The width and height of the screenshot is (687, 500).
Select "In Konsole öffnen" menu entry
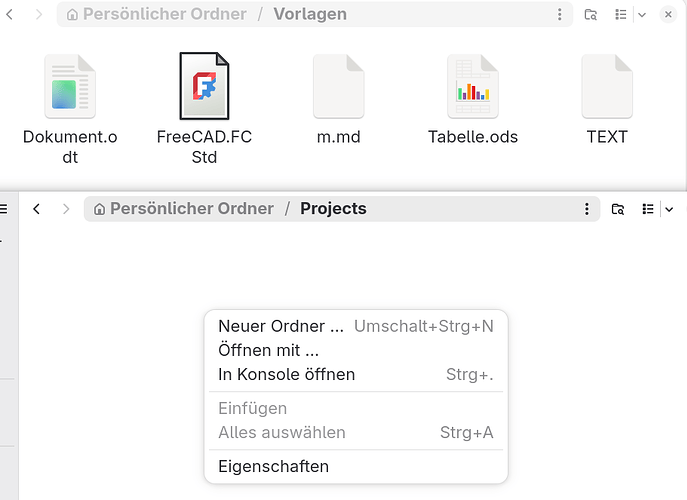click(286, 374)
